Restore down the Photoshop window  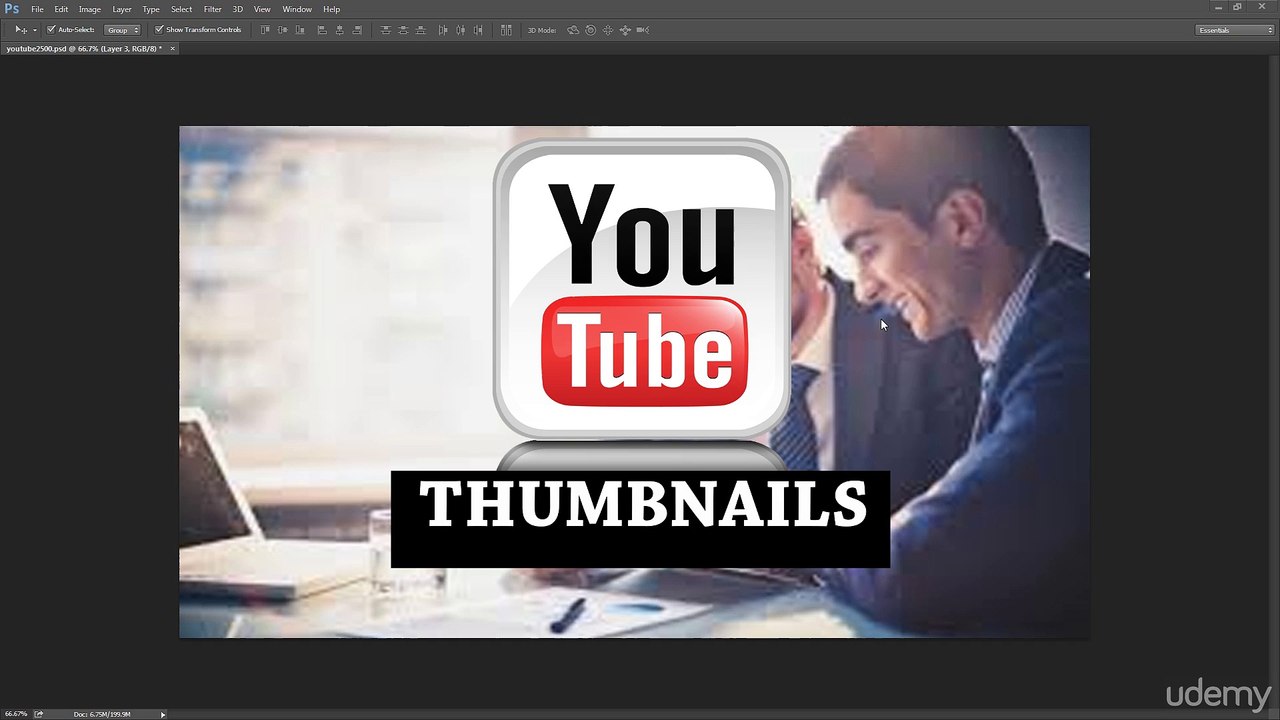(1237, 7)
